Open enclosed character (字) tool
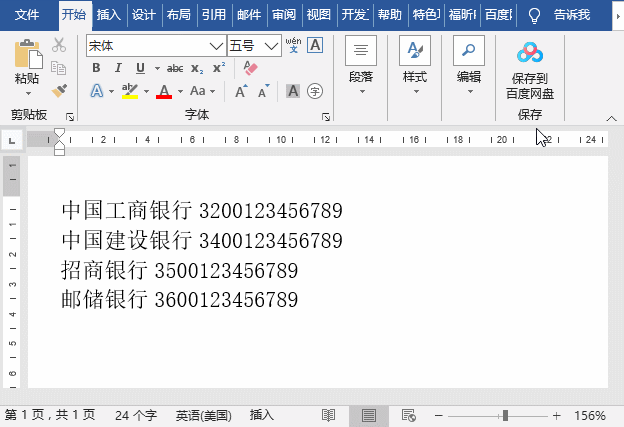The height and width of the screenshot is (427, 624). pos(315,91)
